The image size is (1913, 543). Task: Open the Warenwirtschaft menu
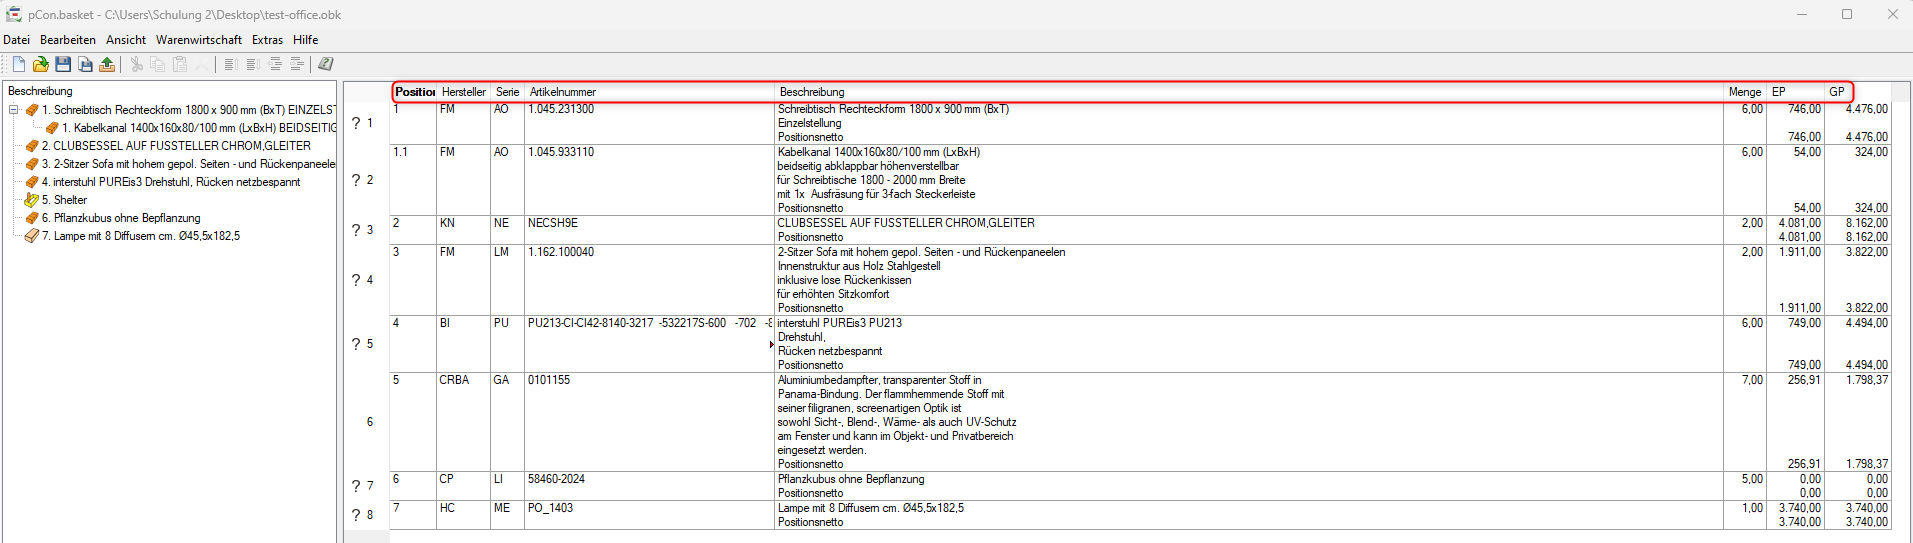click(x=199, y=40)
